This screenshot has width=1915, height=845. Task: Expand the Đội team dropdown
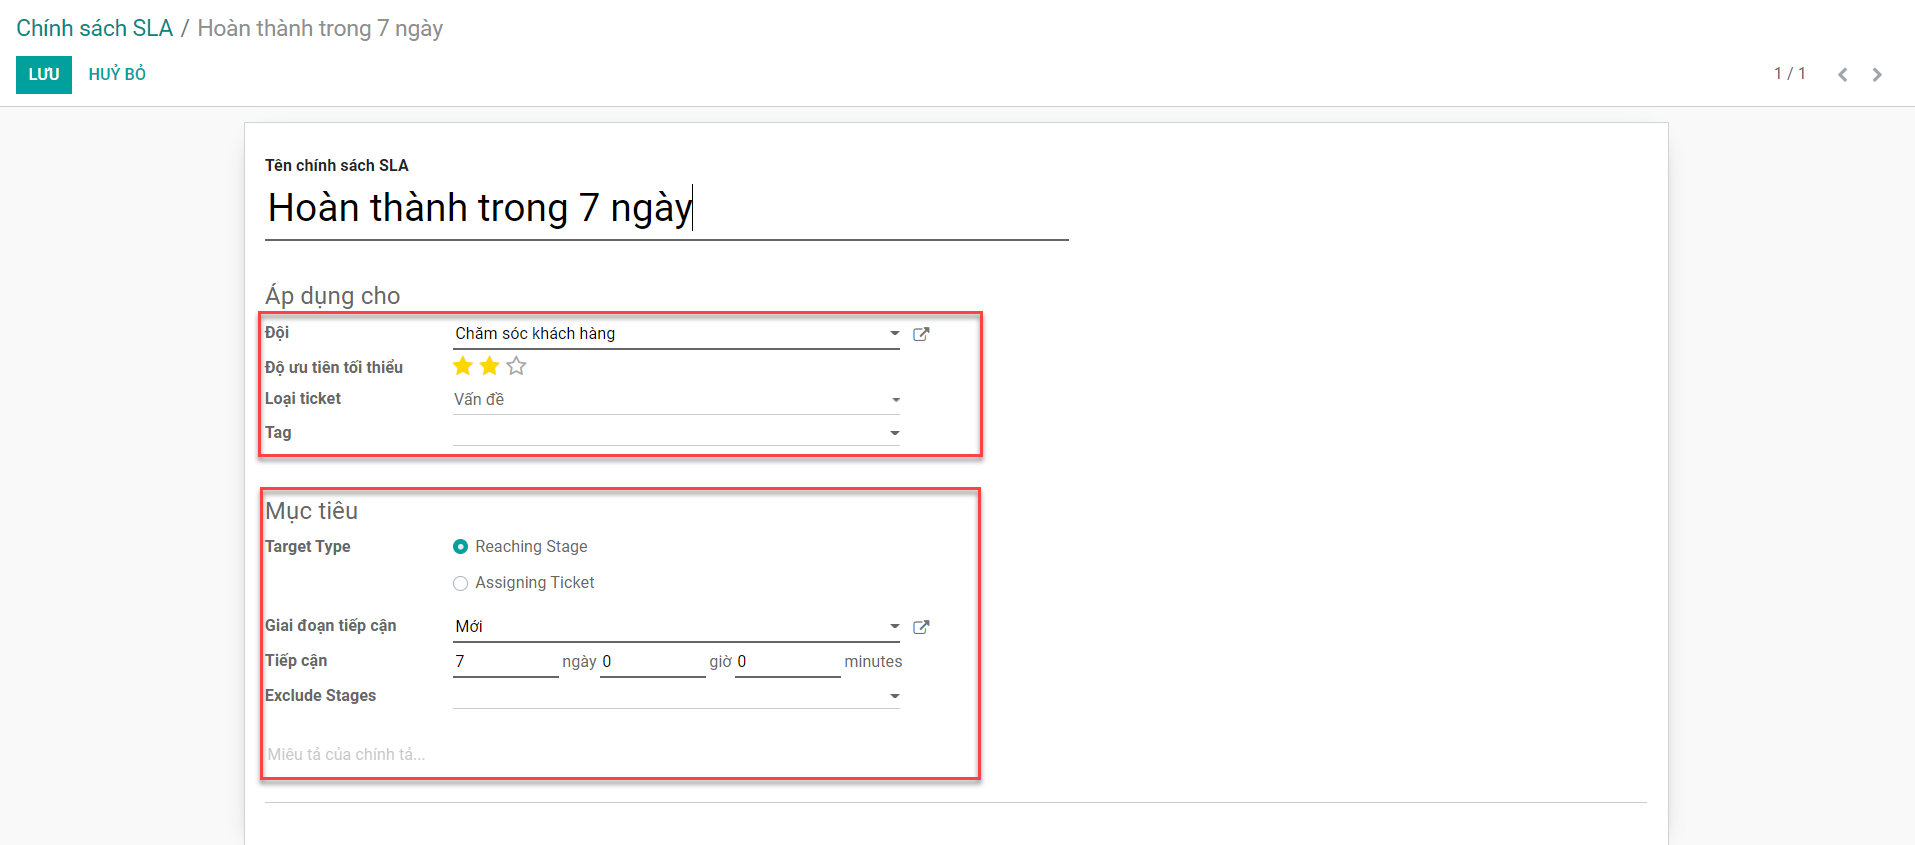[894, 334]
